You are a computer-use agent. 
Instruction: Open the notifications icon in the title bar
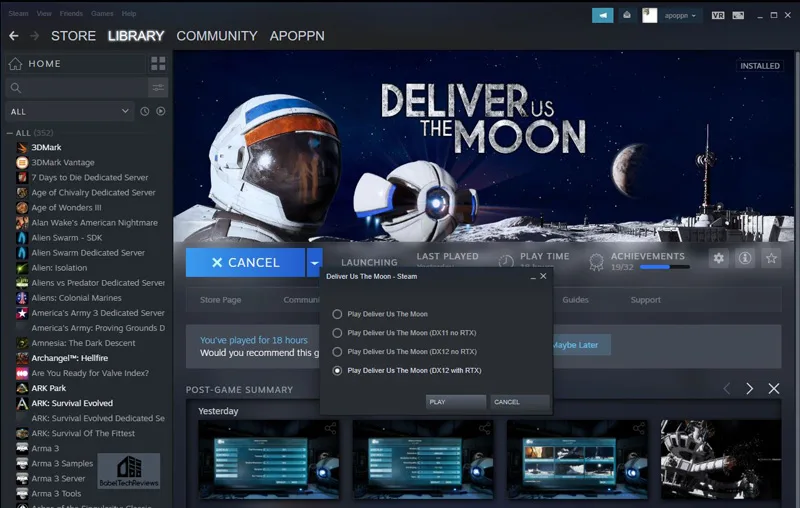point(627,15)
